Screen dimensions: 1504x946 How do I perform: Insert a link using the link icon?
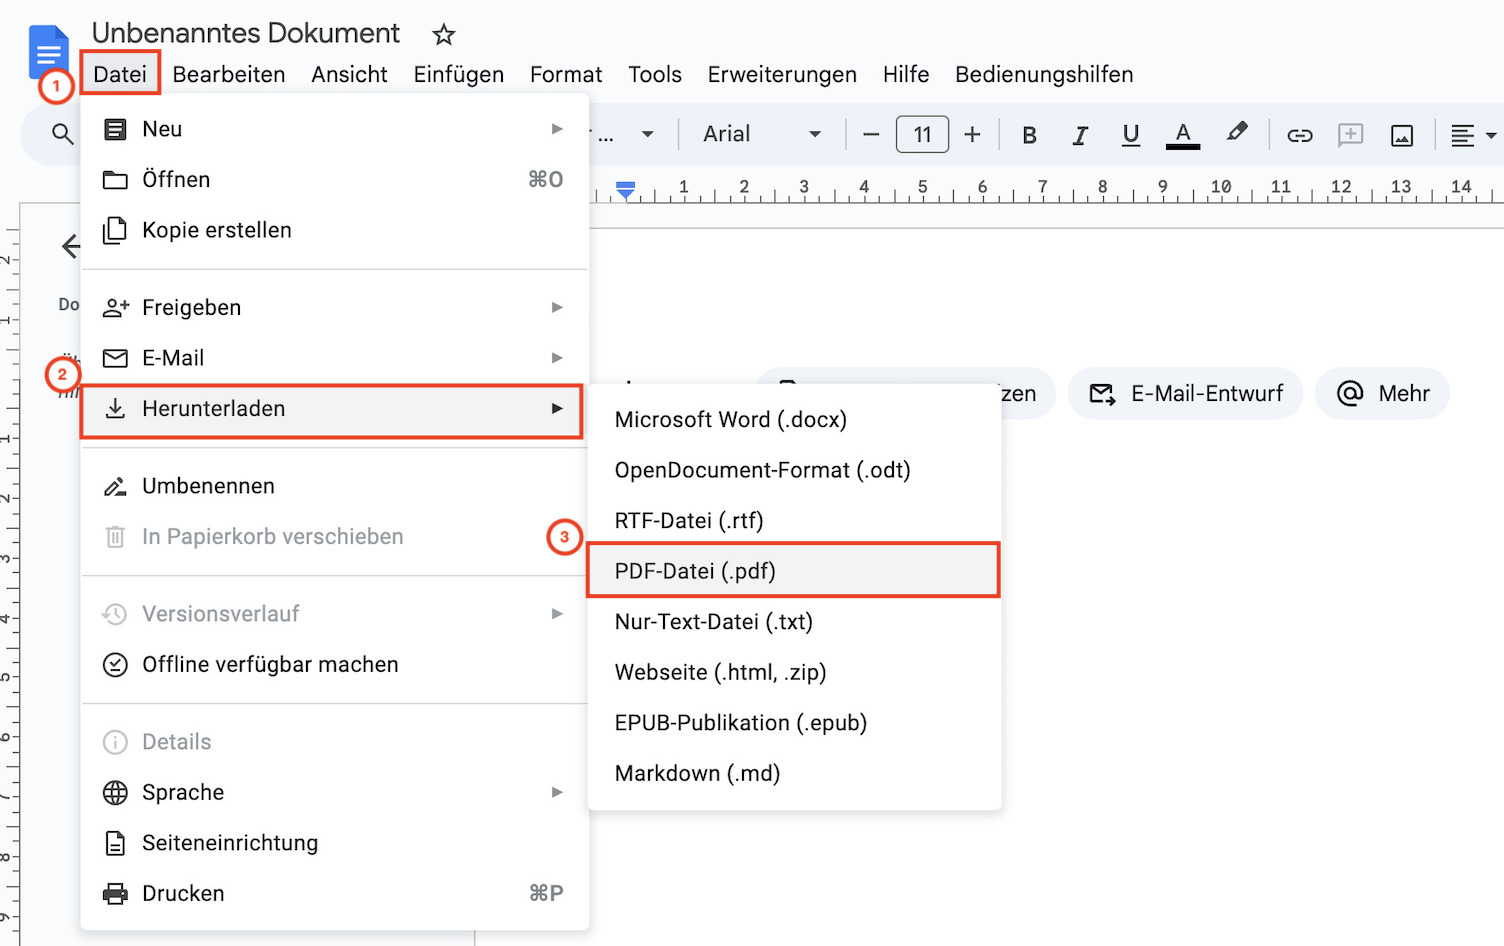[x=1299, y=133]
